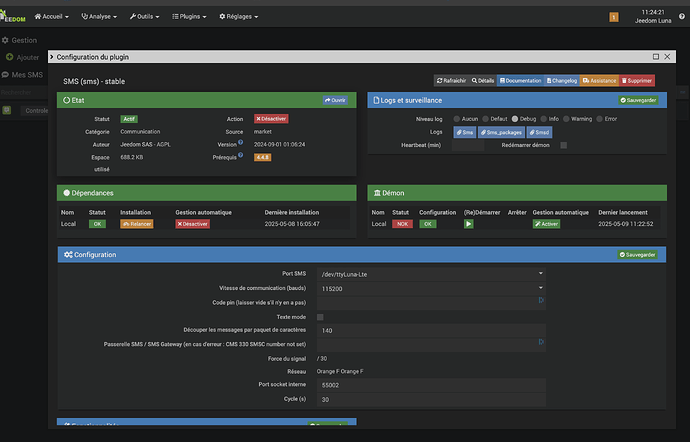
Task: Save Logs et surveillance settings
Action: [638, 100]
